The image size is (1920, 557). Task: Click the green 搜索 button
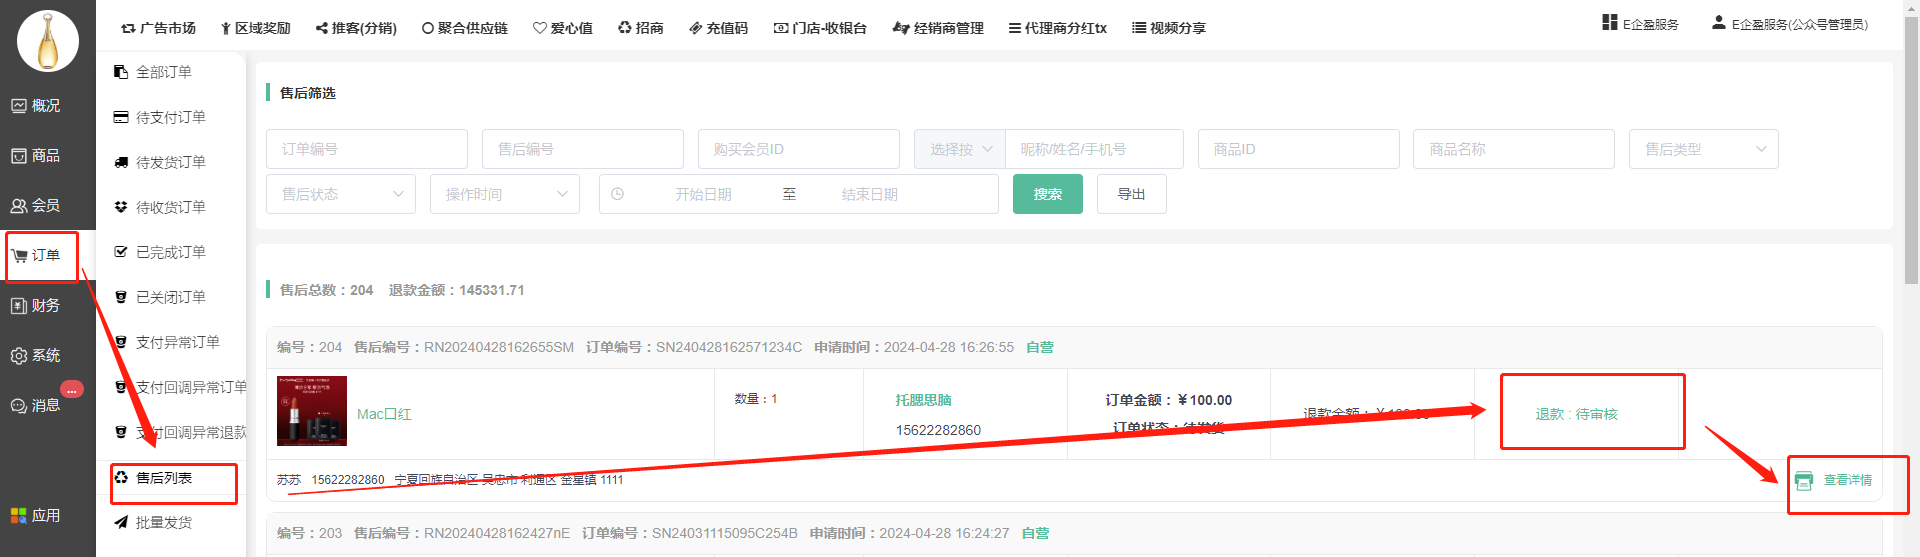pos(1047,194)
